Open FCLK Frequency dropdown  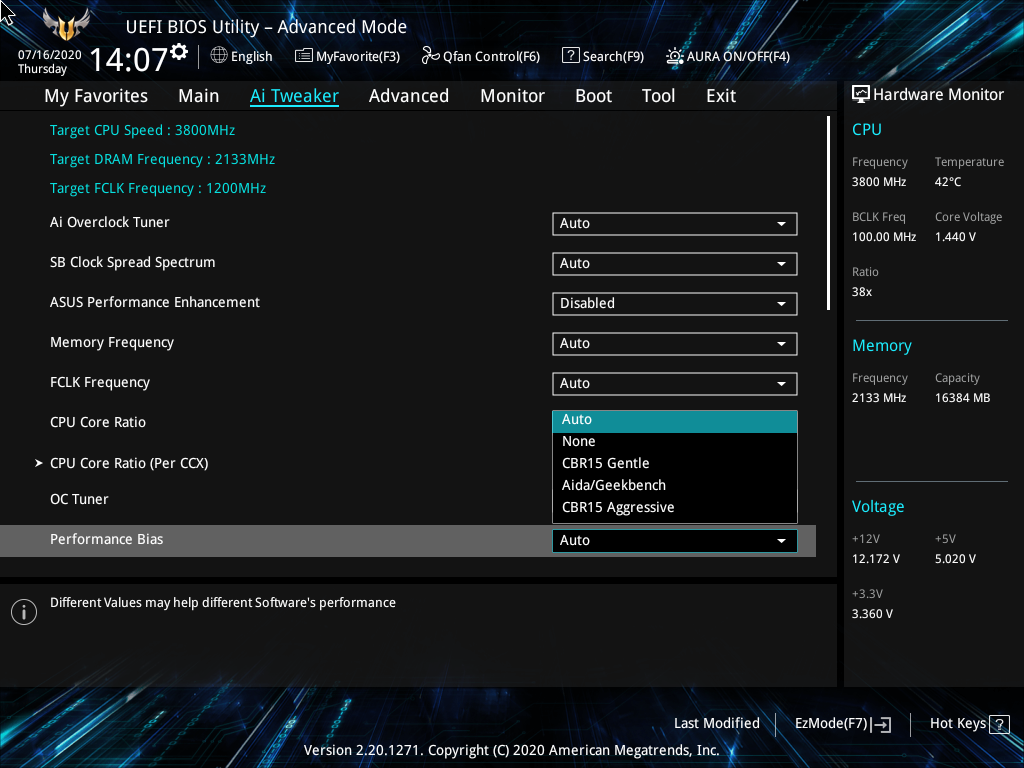pyautogui.click(x=675, y=383)
